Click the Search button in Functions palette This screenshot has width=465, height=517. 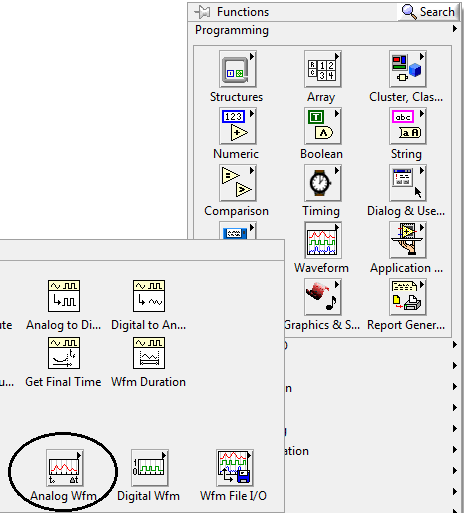click(428, 12)
